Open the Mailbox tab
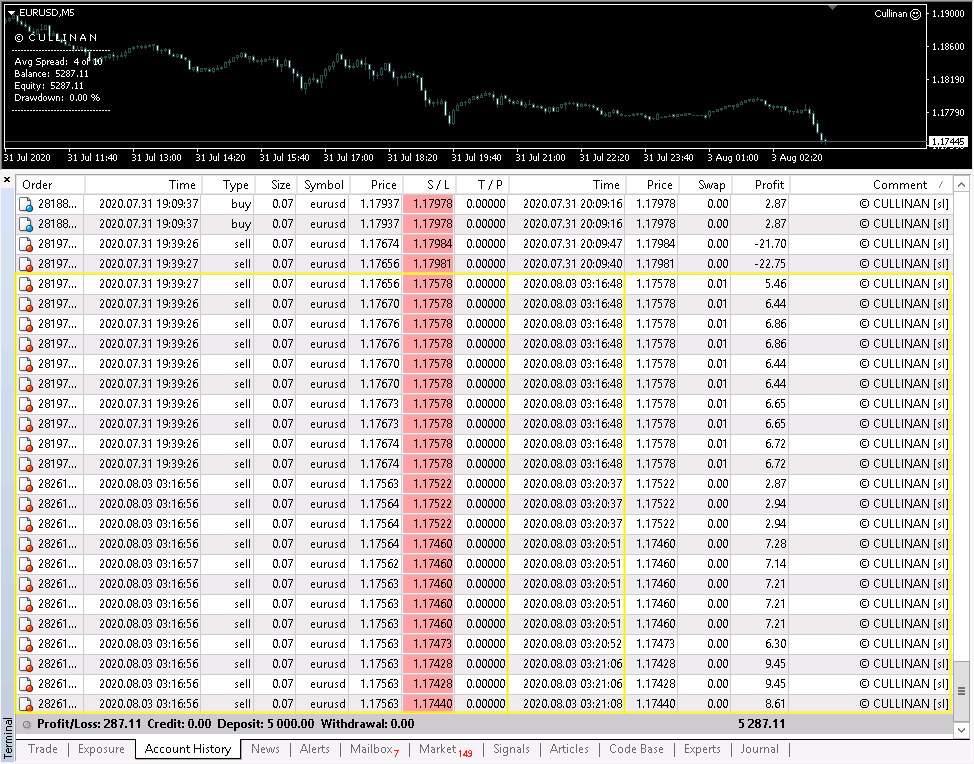Viewport: 974px width, 764px height. (374, 749)
